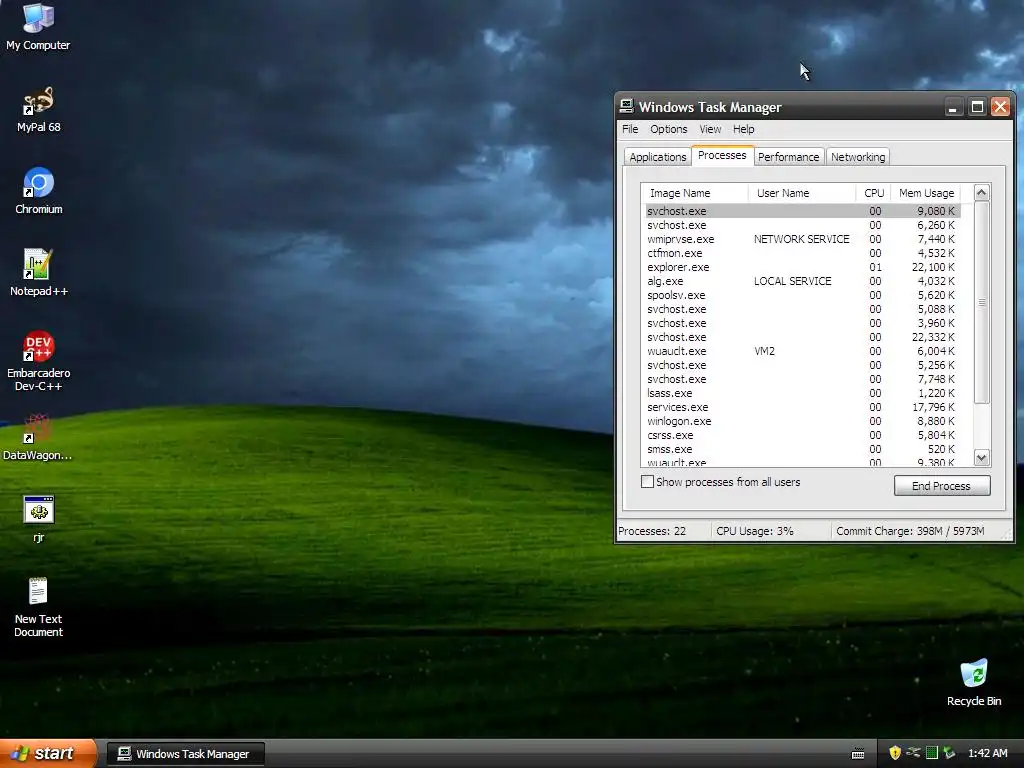Click the process list scroll up arrow
Screen dimensions: 1024x768
pyautogui.click(x=982, y=193)
